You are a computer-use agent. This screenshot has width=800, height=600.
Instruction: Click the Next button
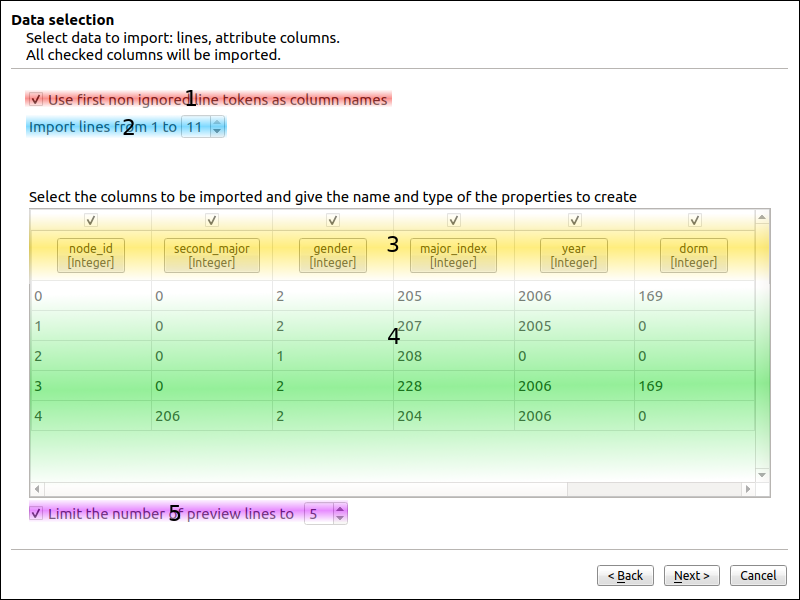pyautogui.click(x=692, y=575)
